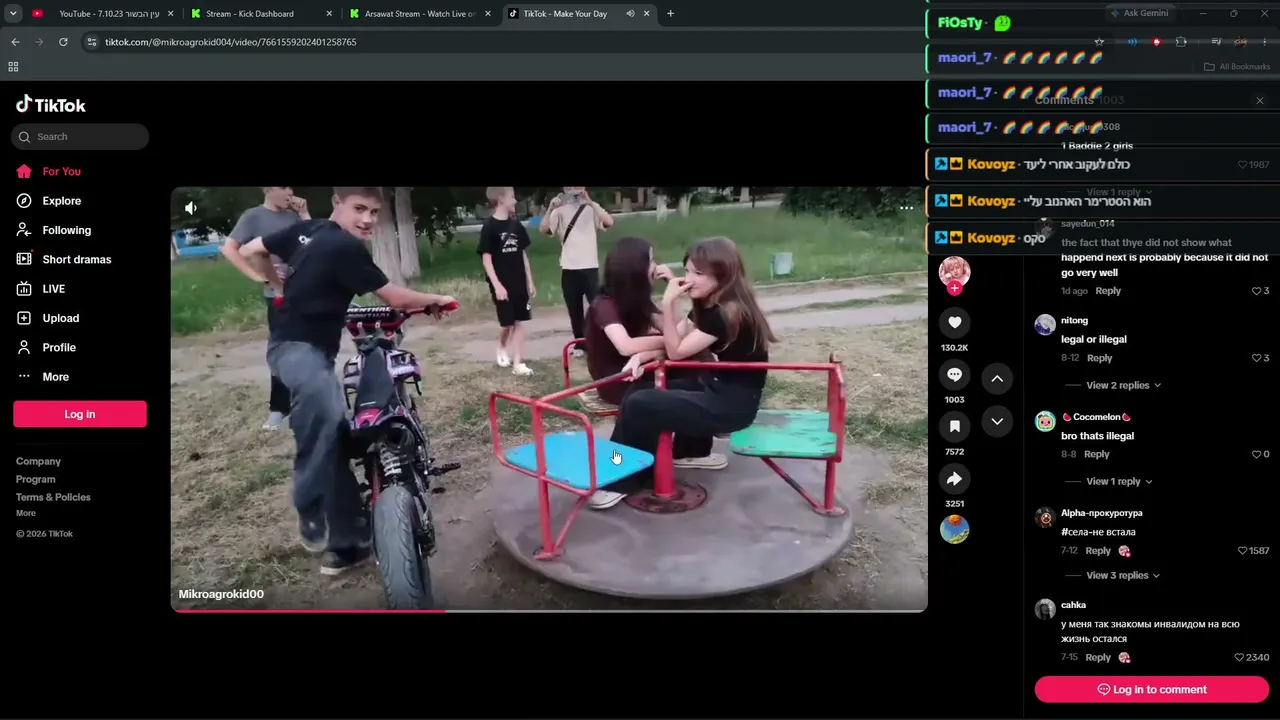This screenshot has width=1280, height=720.
Task: Open Terms & Policies link
Action: (x=53, y=497)
